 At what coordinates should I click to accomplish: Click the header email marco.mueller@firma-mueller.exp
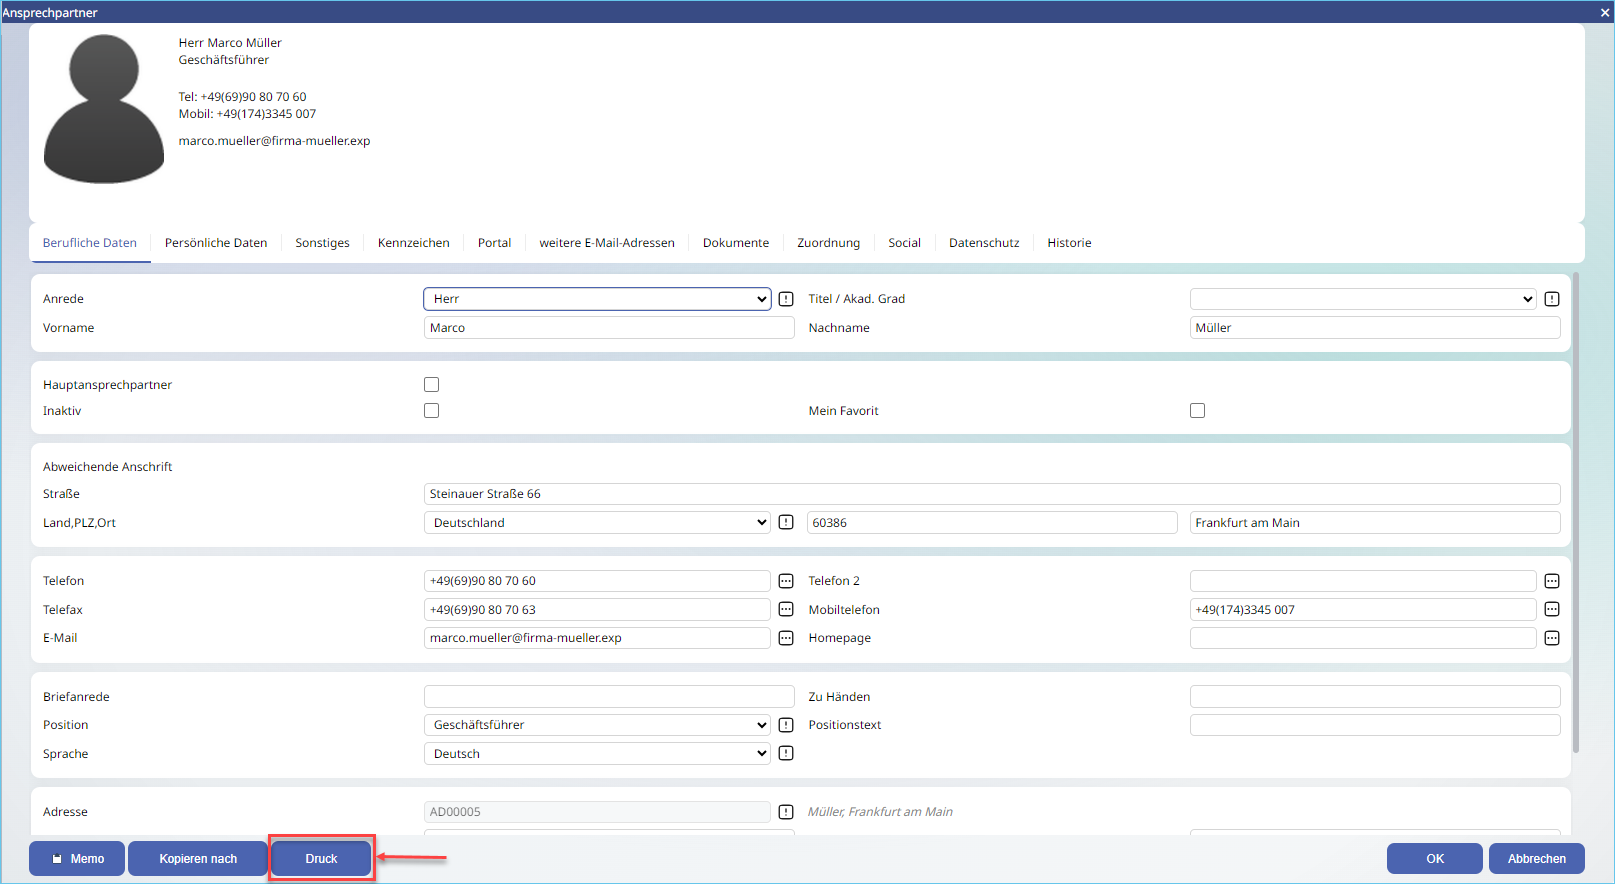(274, 141)
